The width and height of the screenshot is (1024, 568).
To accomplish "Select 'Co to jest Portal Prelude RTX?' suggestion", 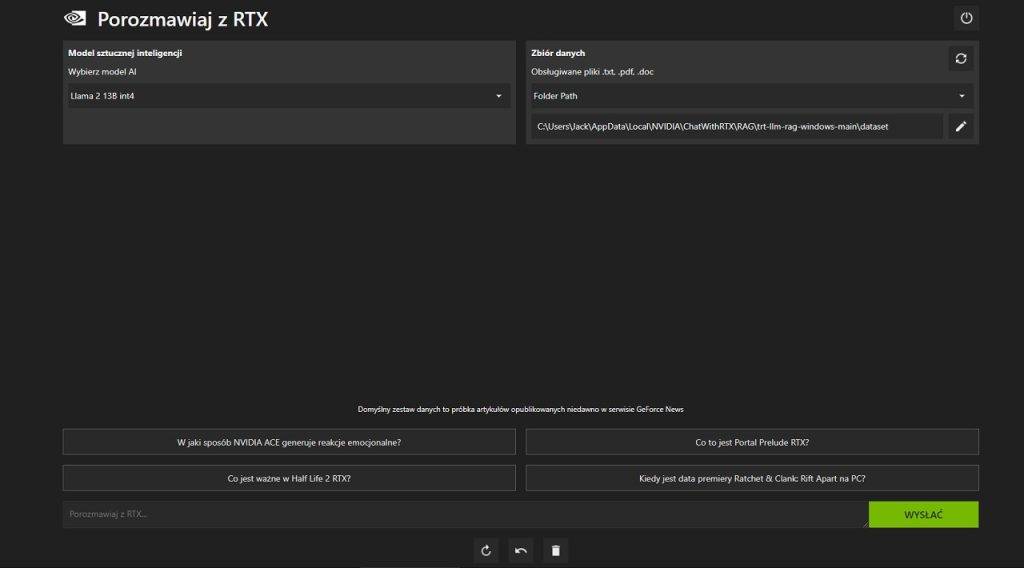I will [752, 442].
